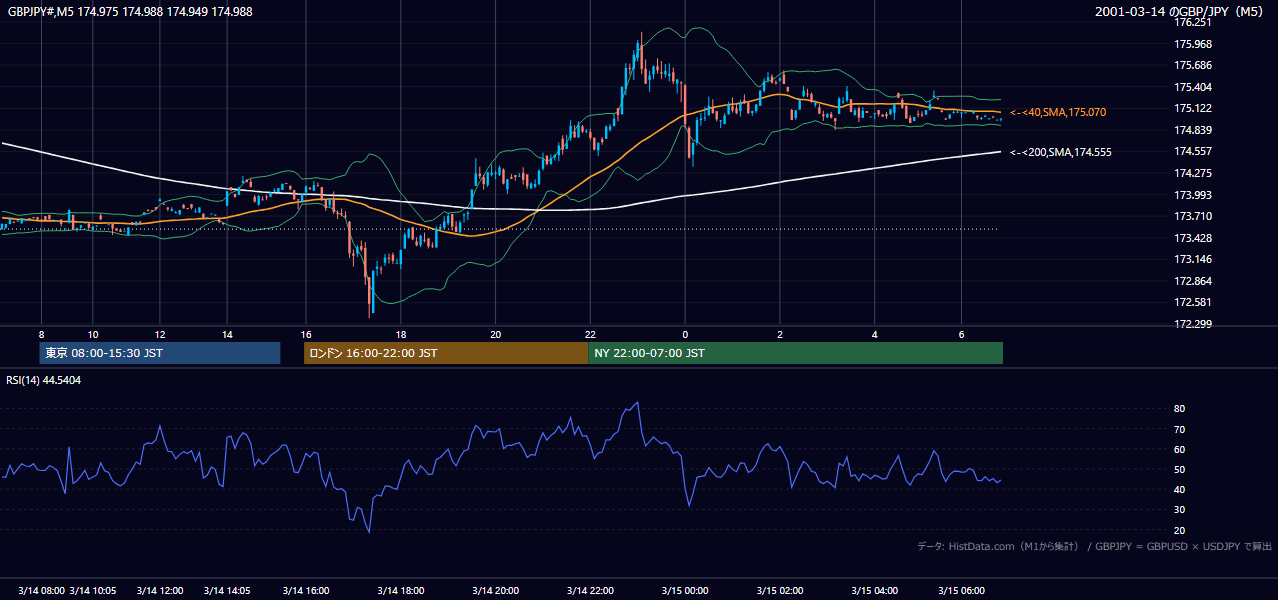Click hour label 16 under price chart
Screen dimensions: 1278x600
point(306,334)
